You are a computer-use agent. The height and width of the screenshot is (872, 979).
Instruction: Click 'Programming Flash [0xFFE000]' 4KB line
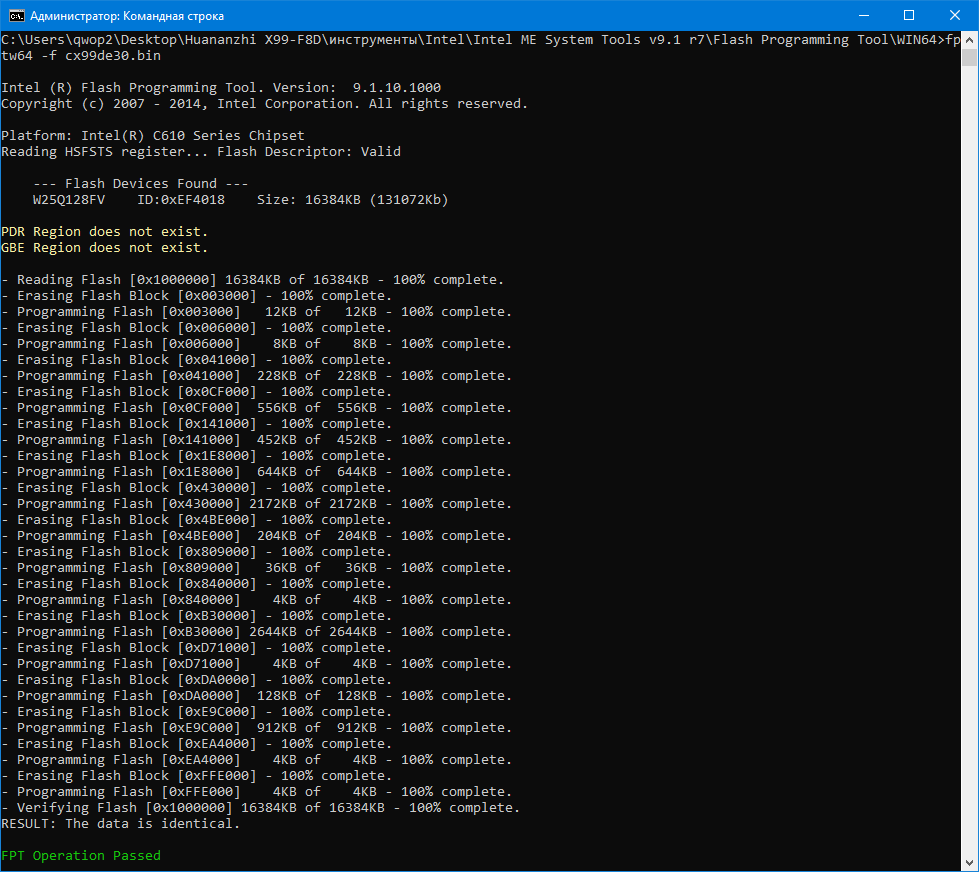pos(257,791)
